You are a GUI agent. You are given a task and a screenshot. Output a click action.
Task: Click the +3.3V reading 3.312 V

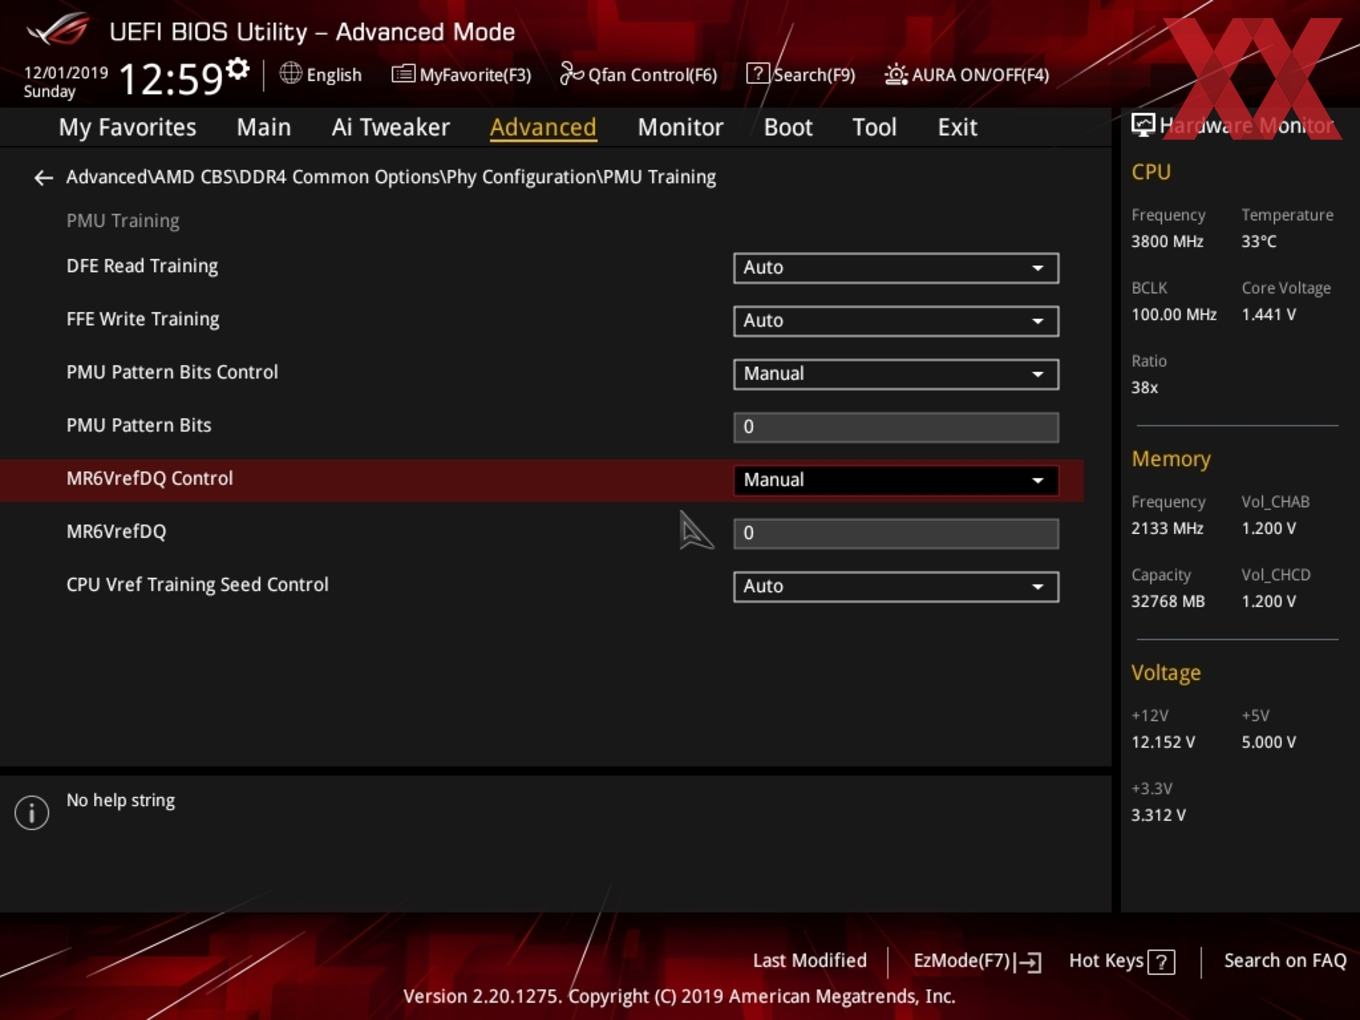point(1158,815)
